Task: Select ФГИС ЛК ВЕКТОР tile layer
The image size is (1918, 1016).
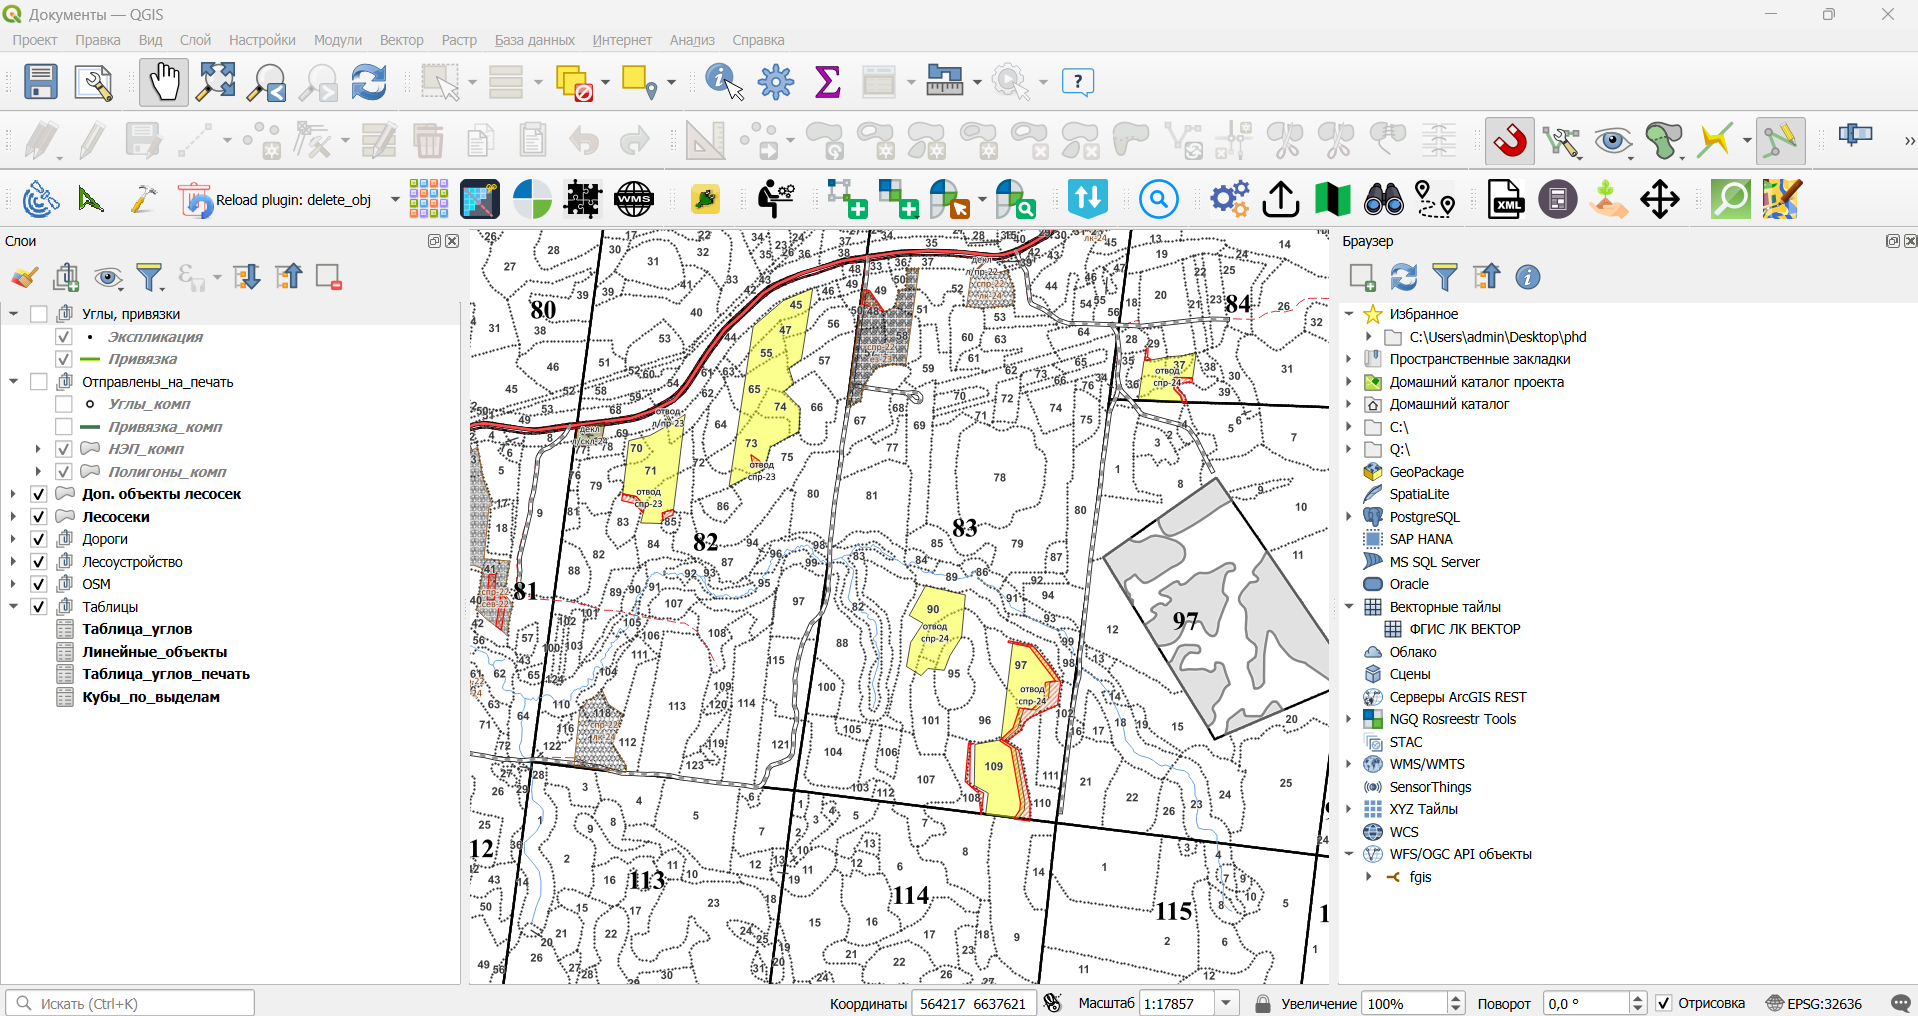Action: pyautogui.click(x=1465, y=629)
